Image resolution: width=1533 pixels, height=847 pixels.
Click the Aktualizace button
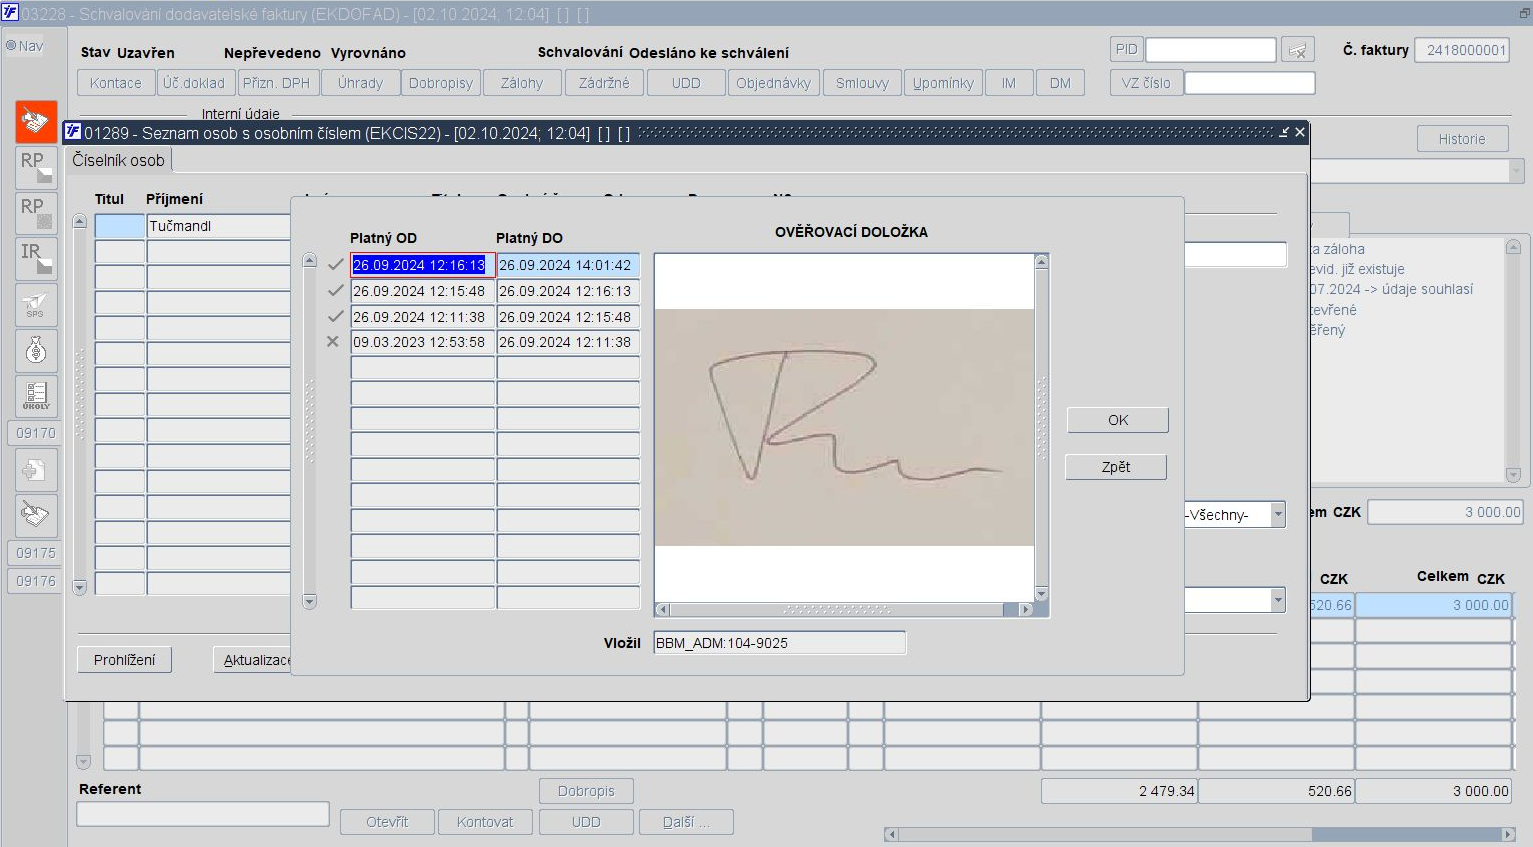point(252,660)
